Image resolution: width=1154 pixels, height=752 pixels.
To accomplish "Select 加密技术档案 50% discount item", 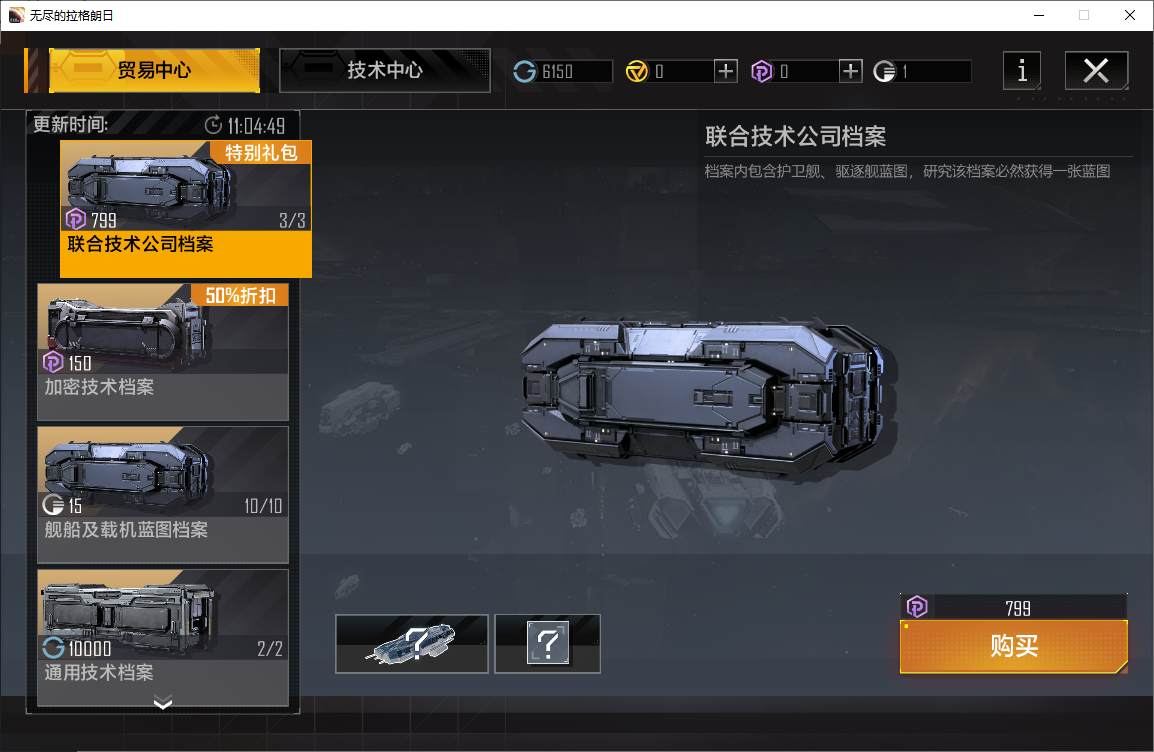I will pos(163,352).
